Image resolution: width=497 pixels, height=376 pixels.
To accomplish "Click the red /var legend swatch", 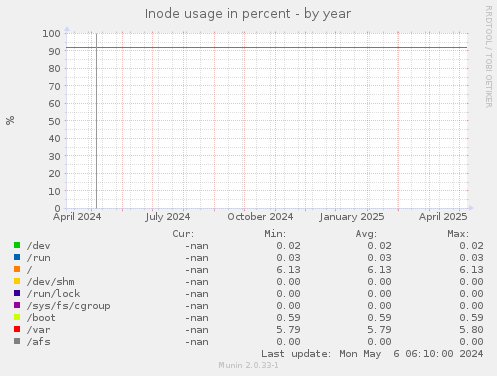I will pyautogui.click(x=17, y=329).
